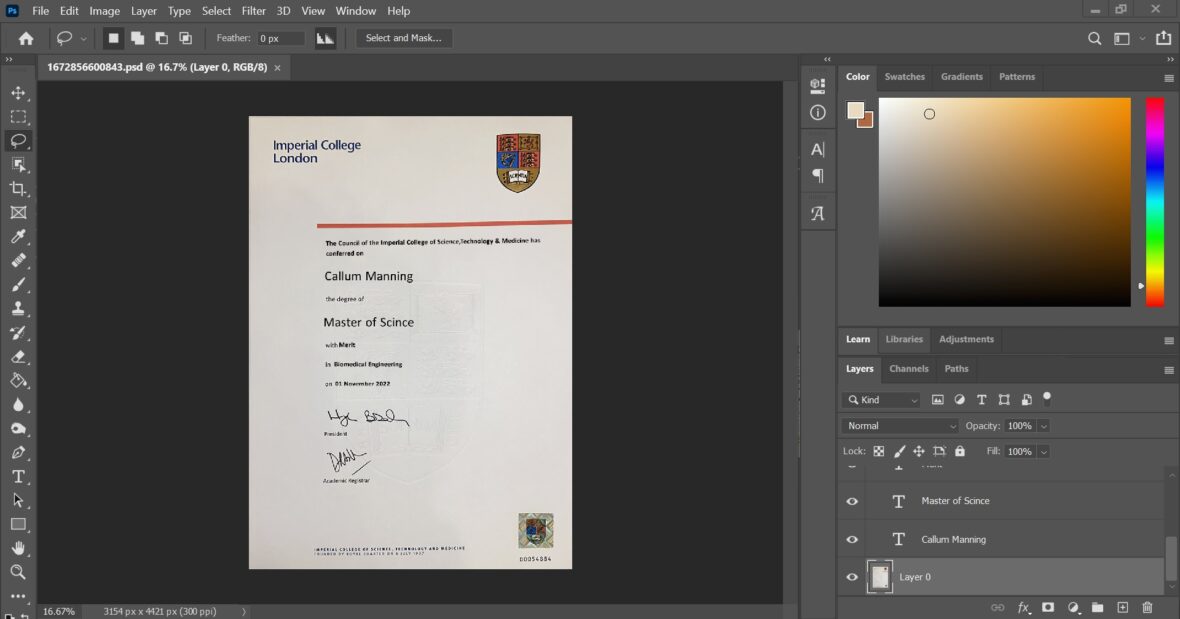Hide Layer 0 visibility eye

point(852,577)
